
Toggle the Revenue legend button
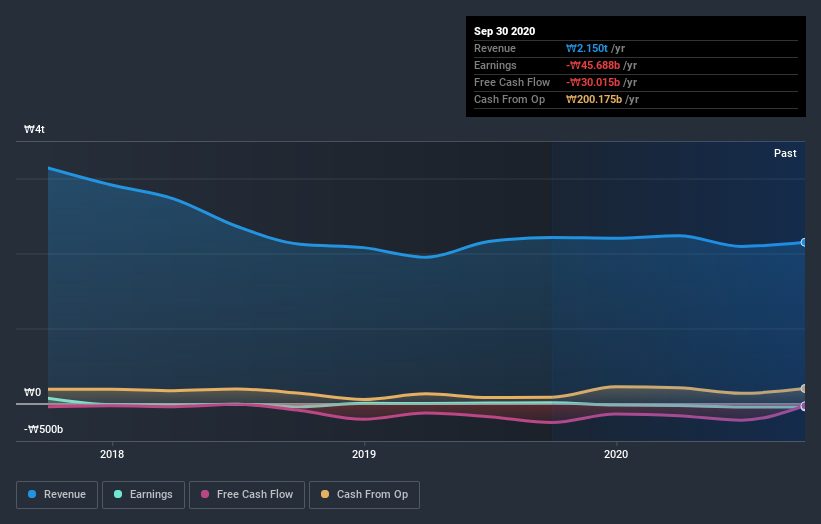click(x=57, y=495)
